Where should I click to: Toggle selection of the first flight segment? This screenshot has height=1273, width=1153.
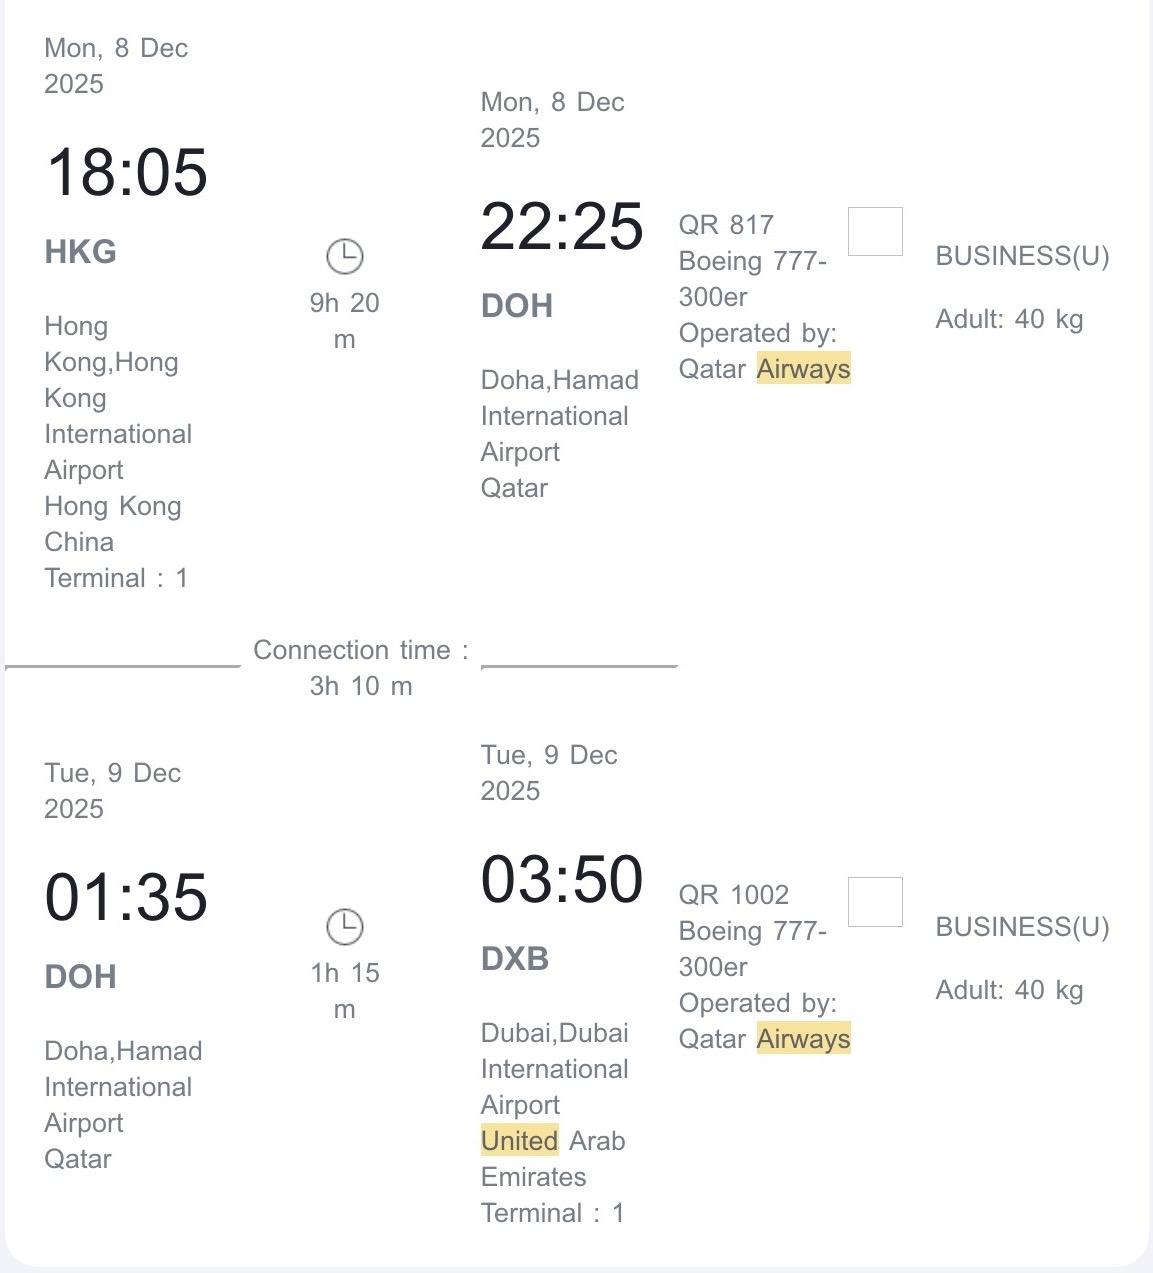(x=875, y=230)
